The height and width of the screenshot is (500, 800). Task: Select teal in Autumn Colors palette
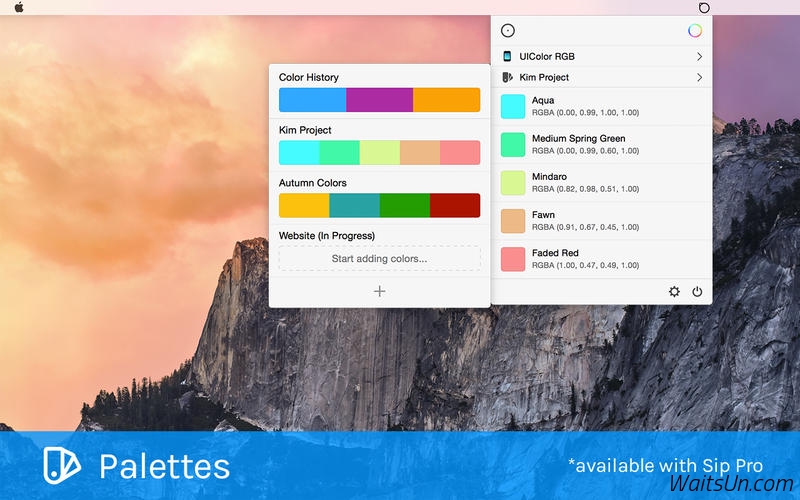(x=355, y=205)
